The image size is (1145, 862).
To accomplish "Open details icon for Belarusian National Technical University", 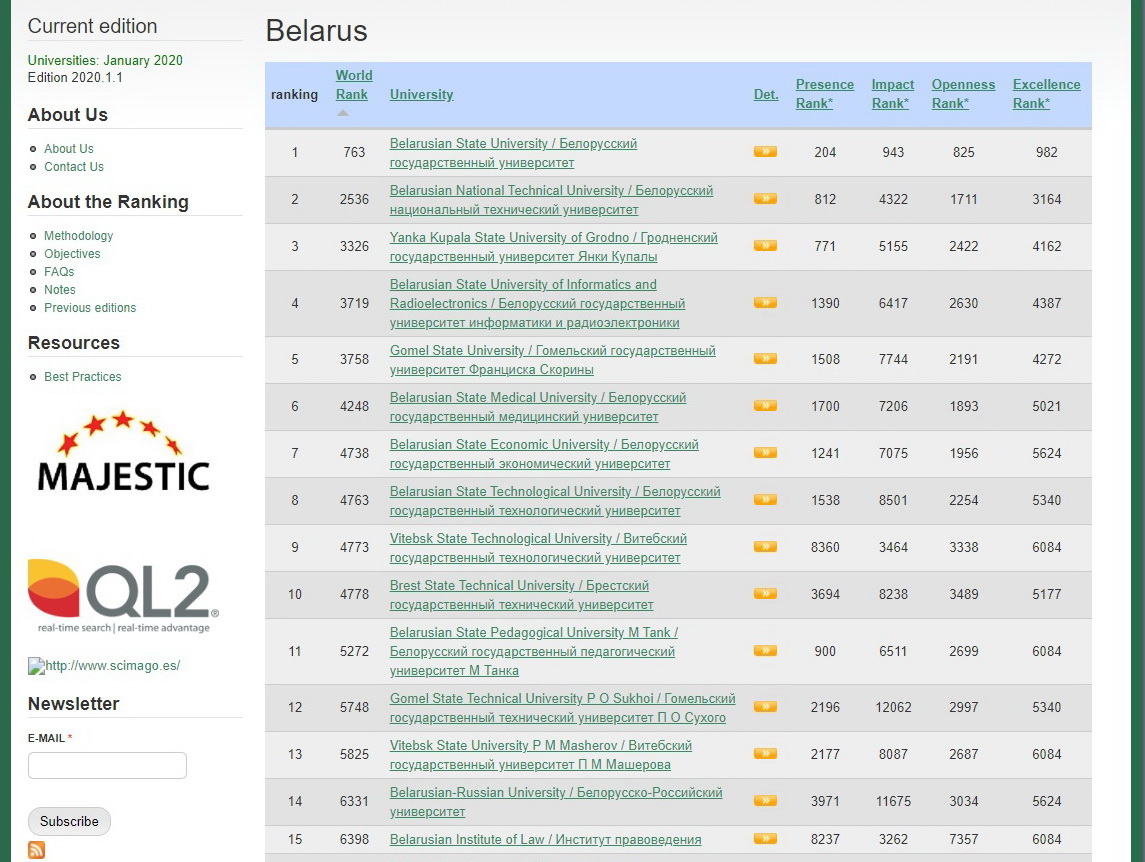I will point(765,199).
